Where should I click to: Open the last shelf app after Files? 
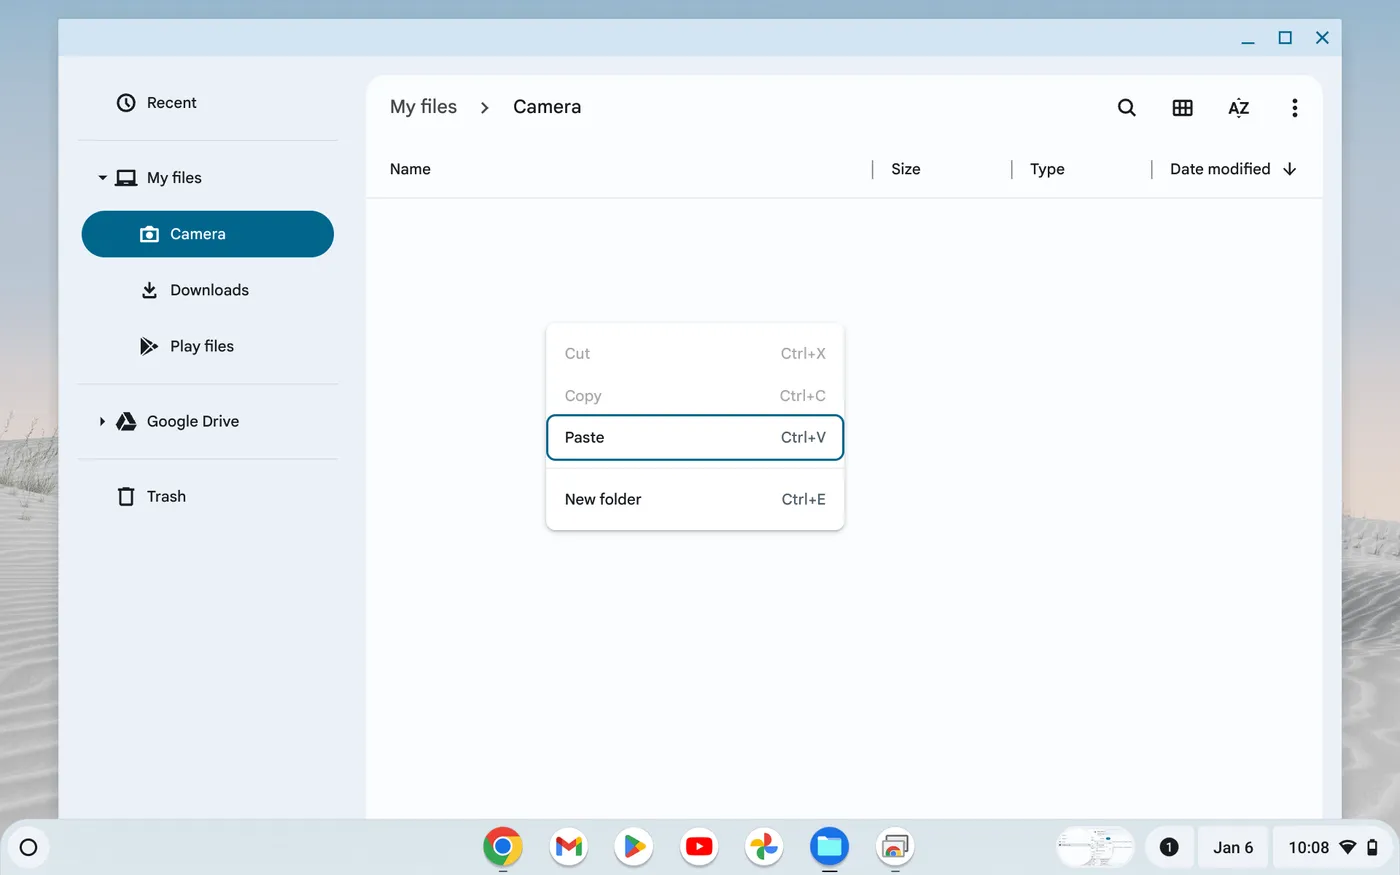pyautogui.click(x=895, y=847)
